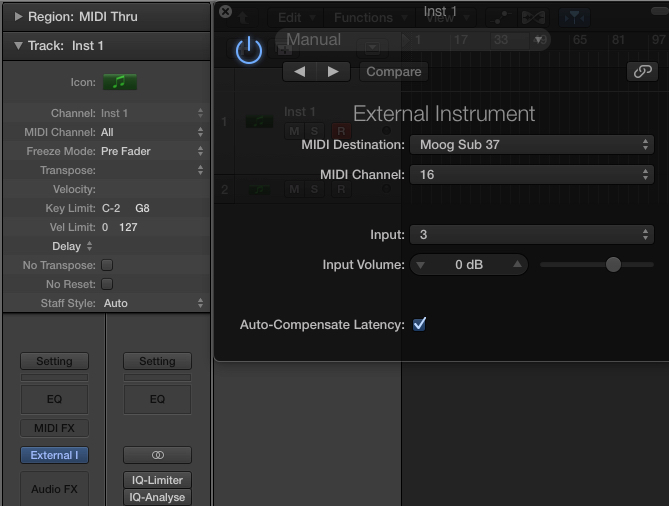
Task: Click the green music note track icon
Action: pos(120,82)
